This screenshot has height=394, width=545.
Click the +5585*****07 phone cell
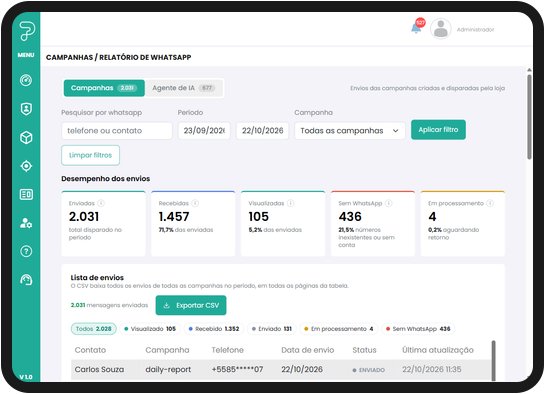[237, 370]
